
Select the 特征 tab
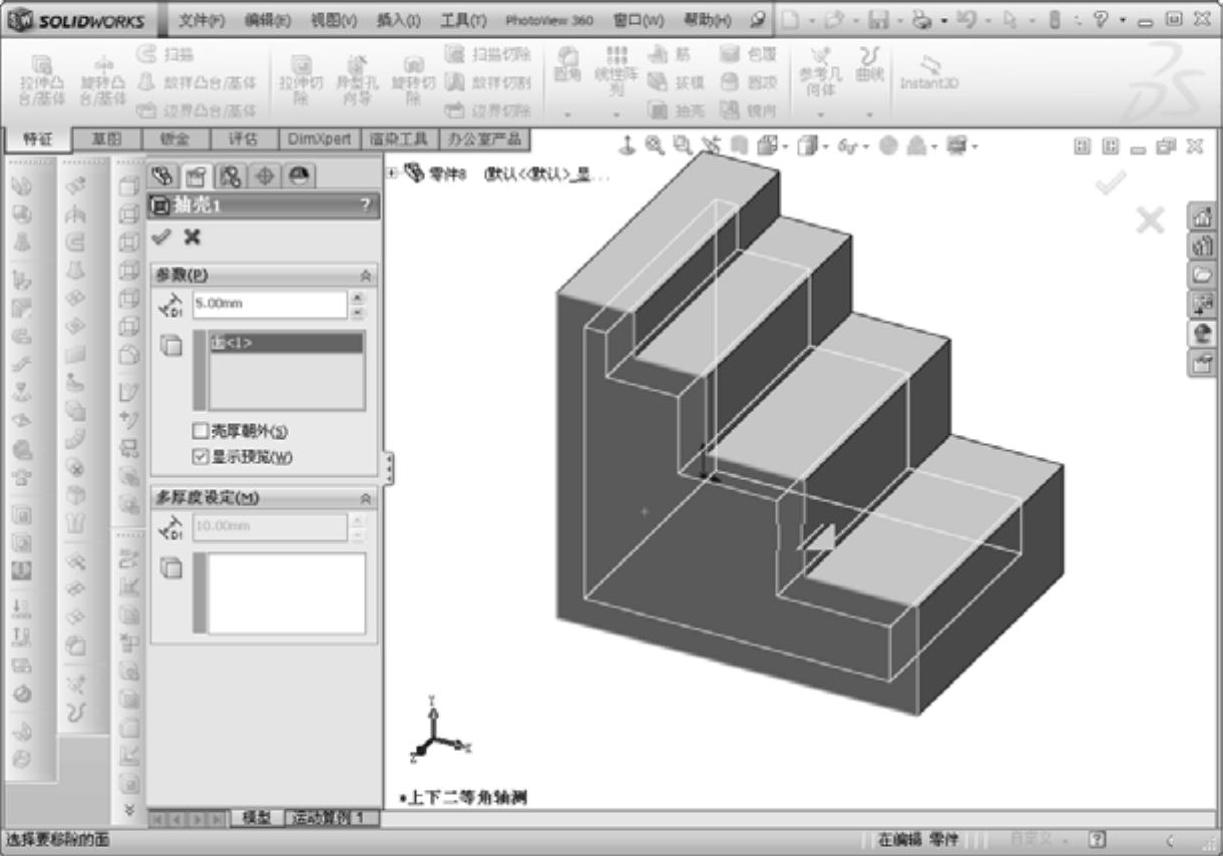tap(37, 139)
